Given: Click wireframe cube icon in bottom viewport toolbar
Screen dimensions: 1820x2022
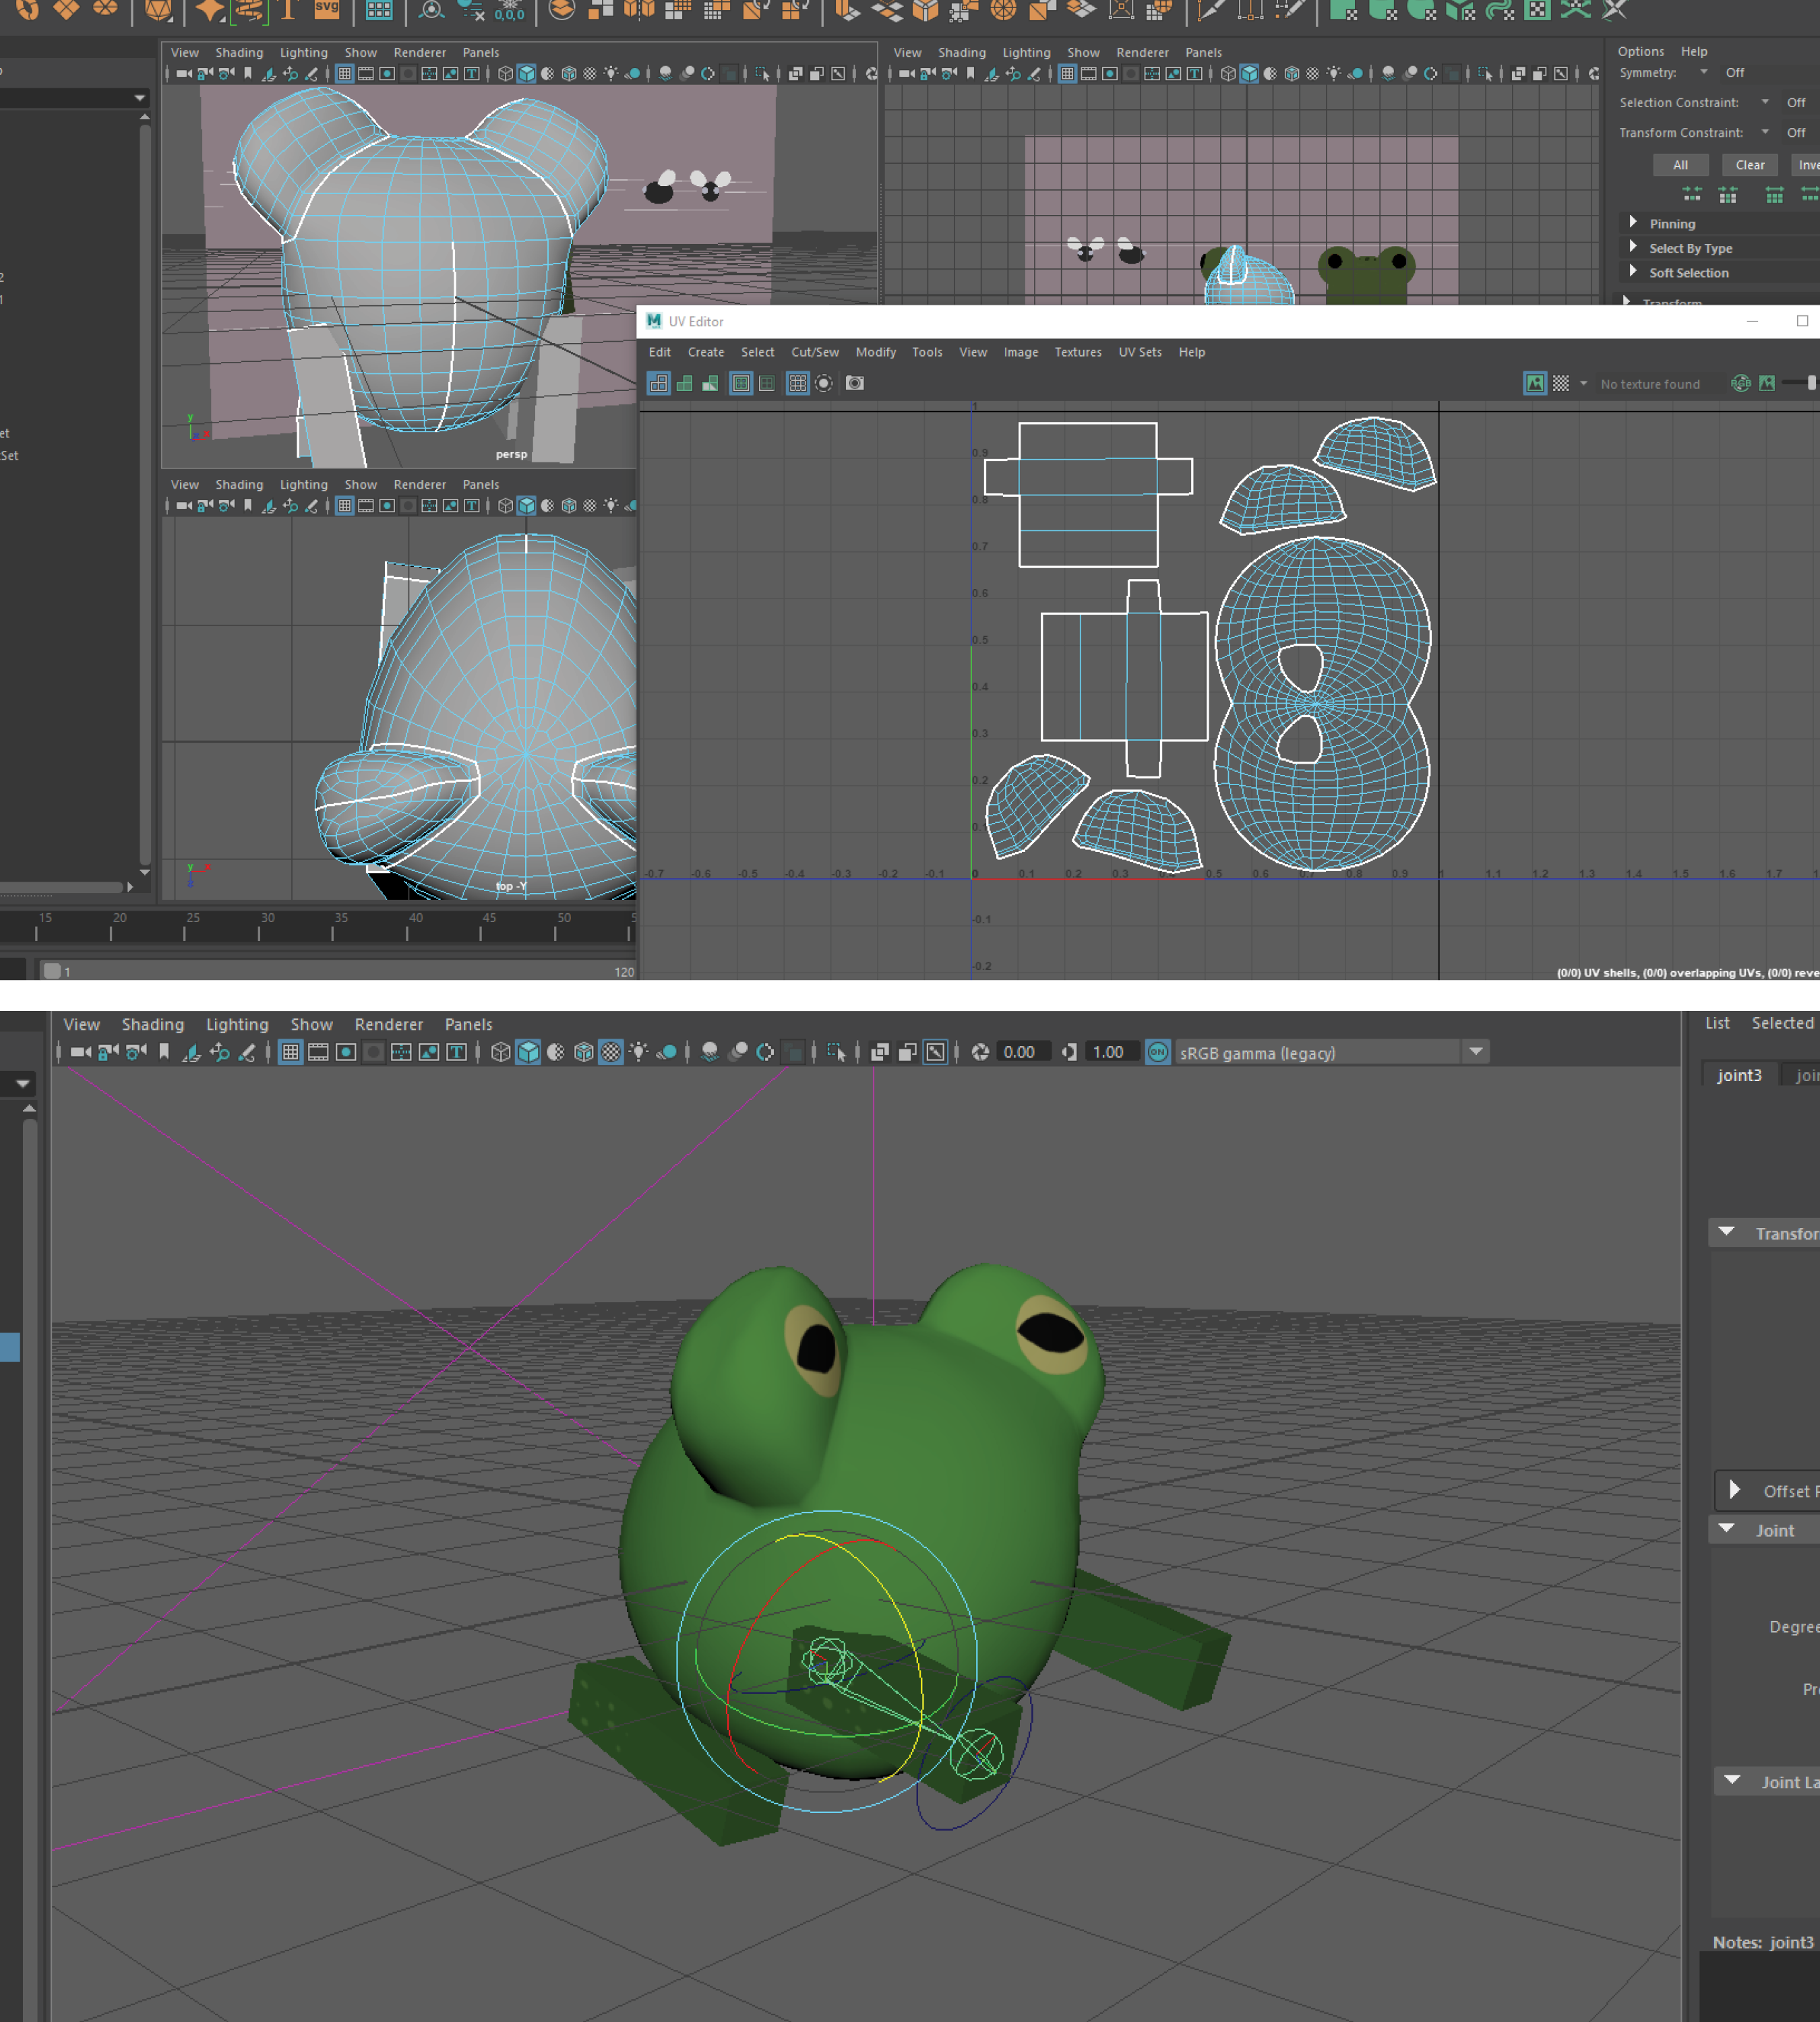Looking at the screenshot, I should click(x=501, y=1052).
